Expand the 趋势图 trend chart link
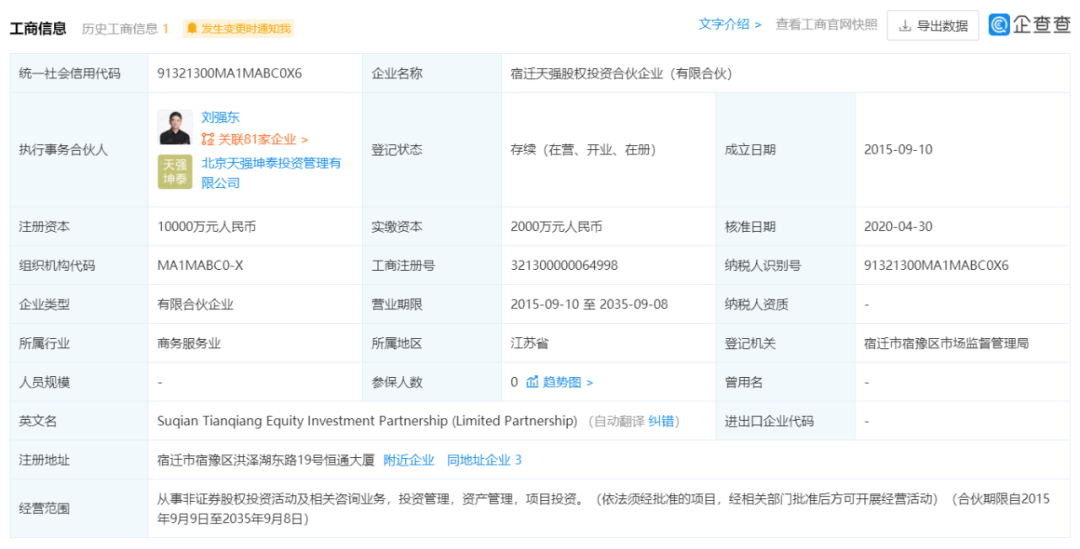Screen dimensions: 1080x549 [567, 382]
